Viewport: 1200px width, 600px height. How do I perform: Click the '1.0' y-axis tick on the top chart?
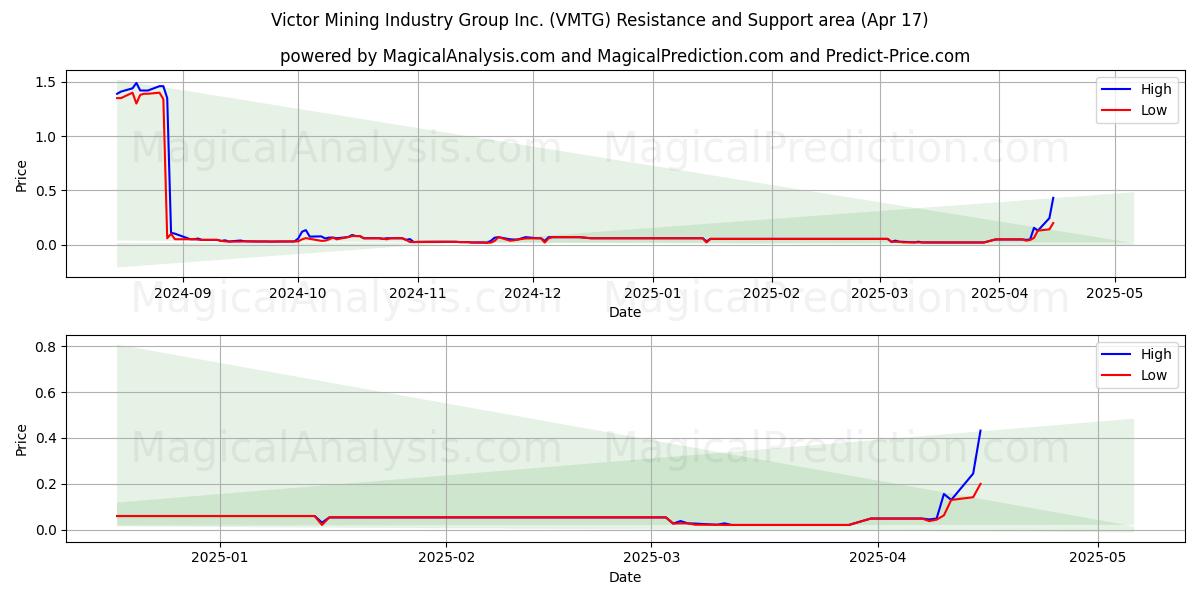click(48, 136)
